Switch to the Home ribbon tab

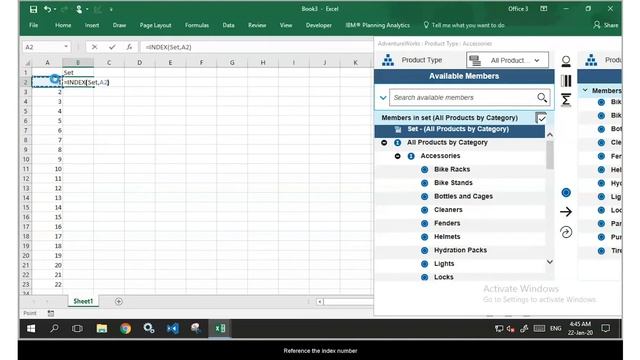[x=63, y=25]
